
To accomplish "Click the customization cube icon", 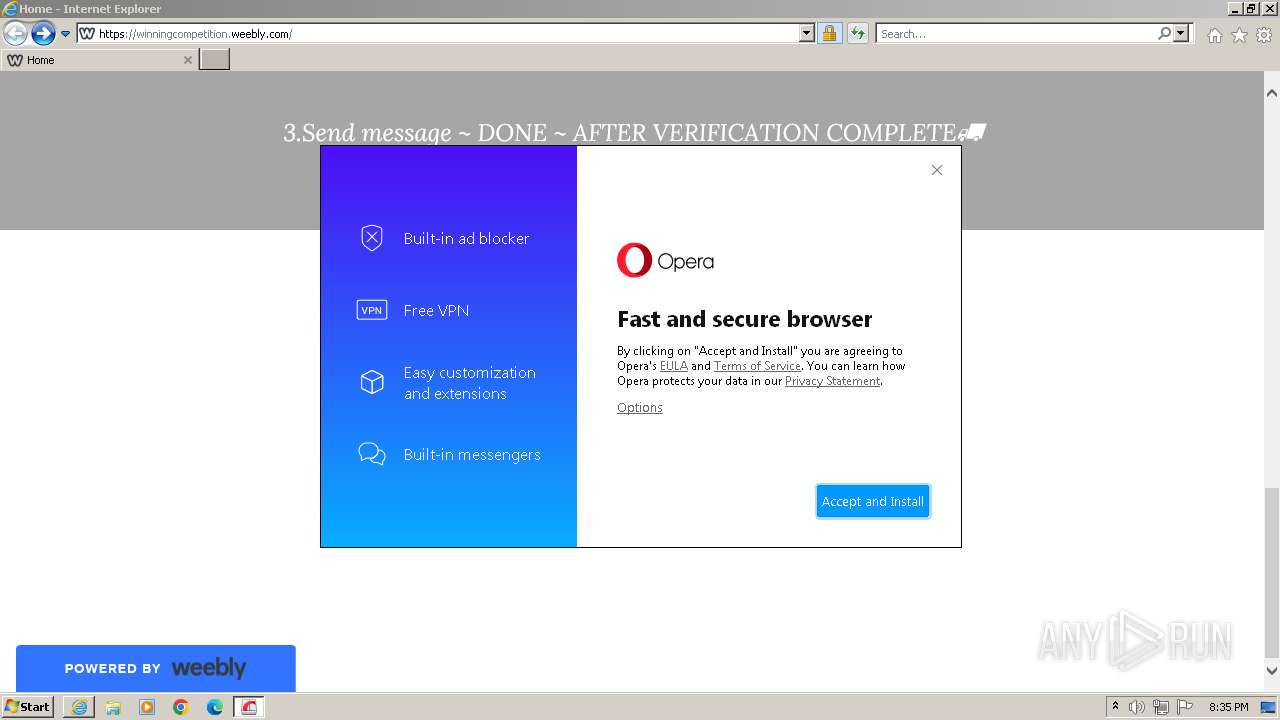I will (x=372, y=382).
